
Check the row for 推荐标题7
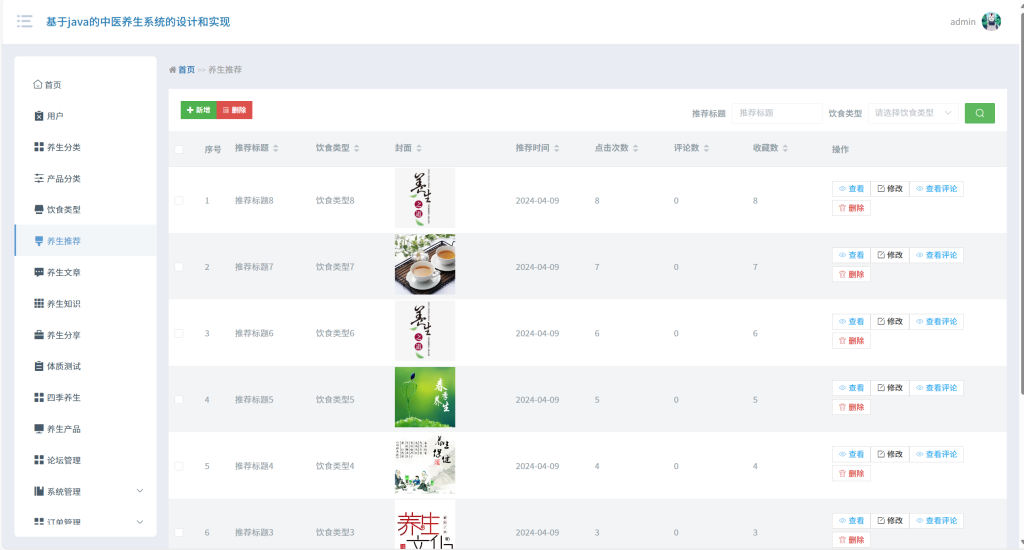pyautogui.click(x=179, y=267)
